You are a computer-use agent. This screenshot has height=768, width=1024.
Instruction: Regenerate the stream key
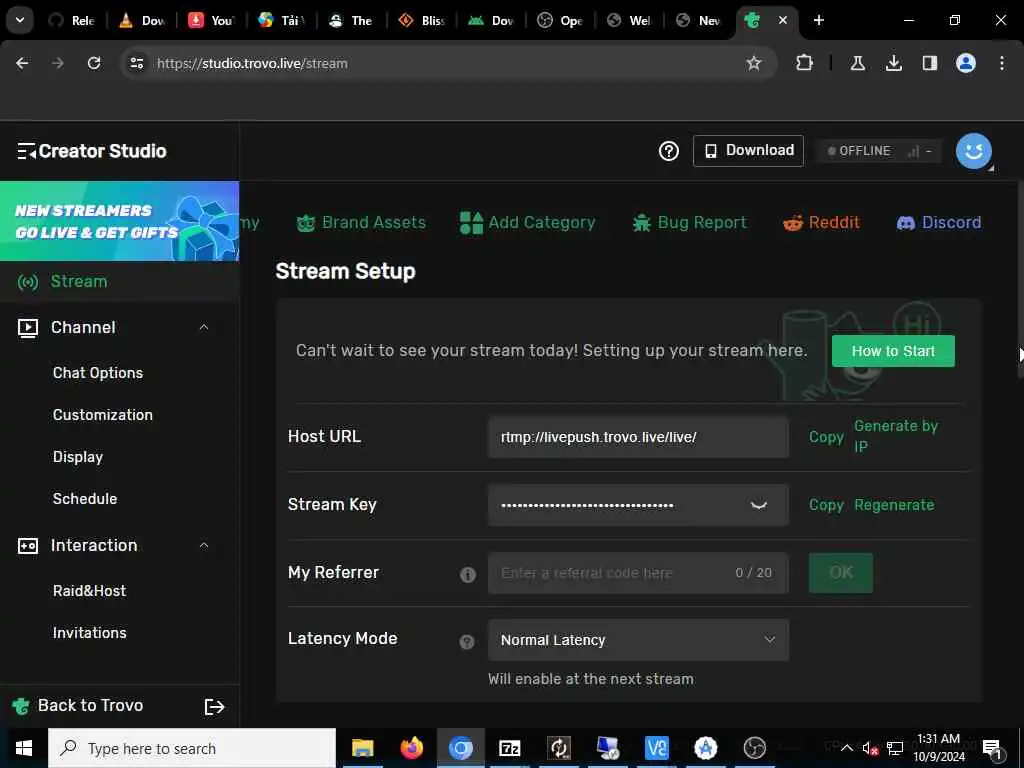click(894, 505)
